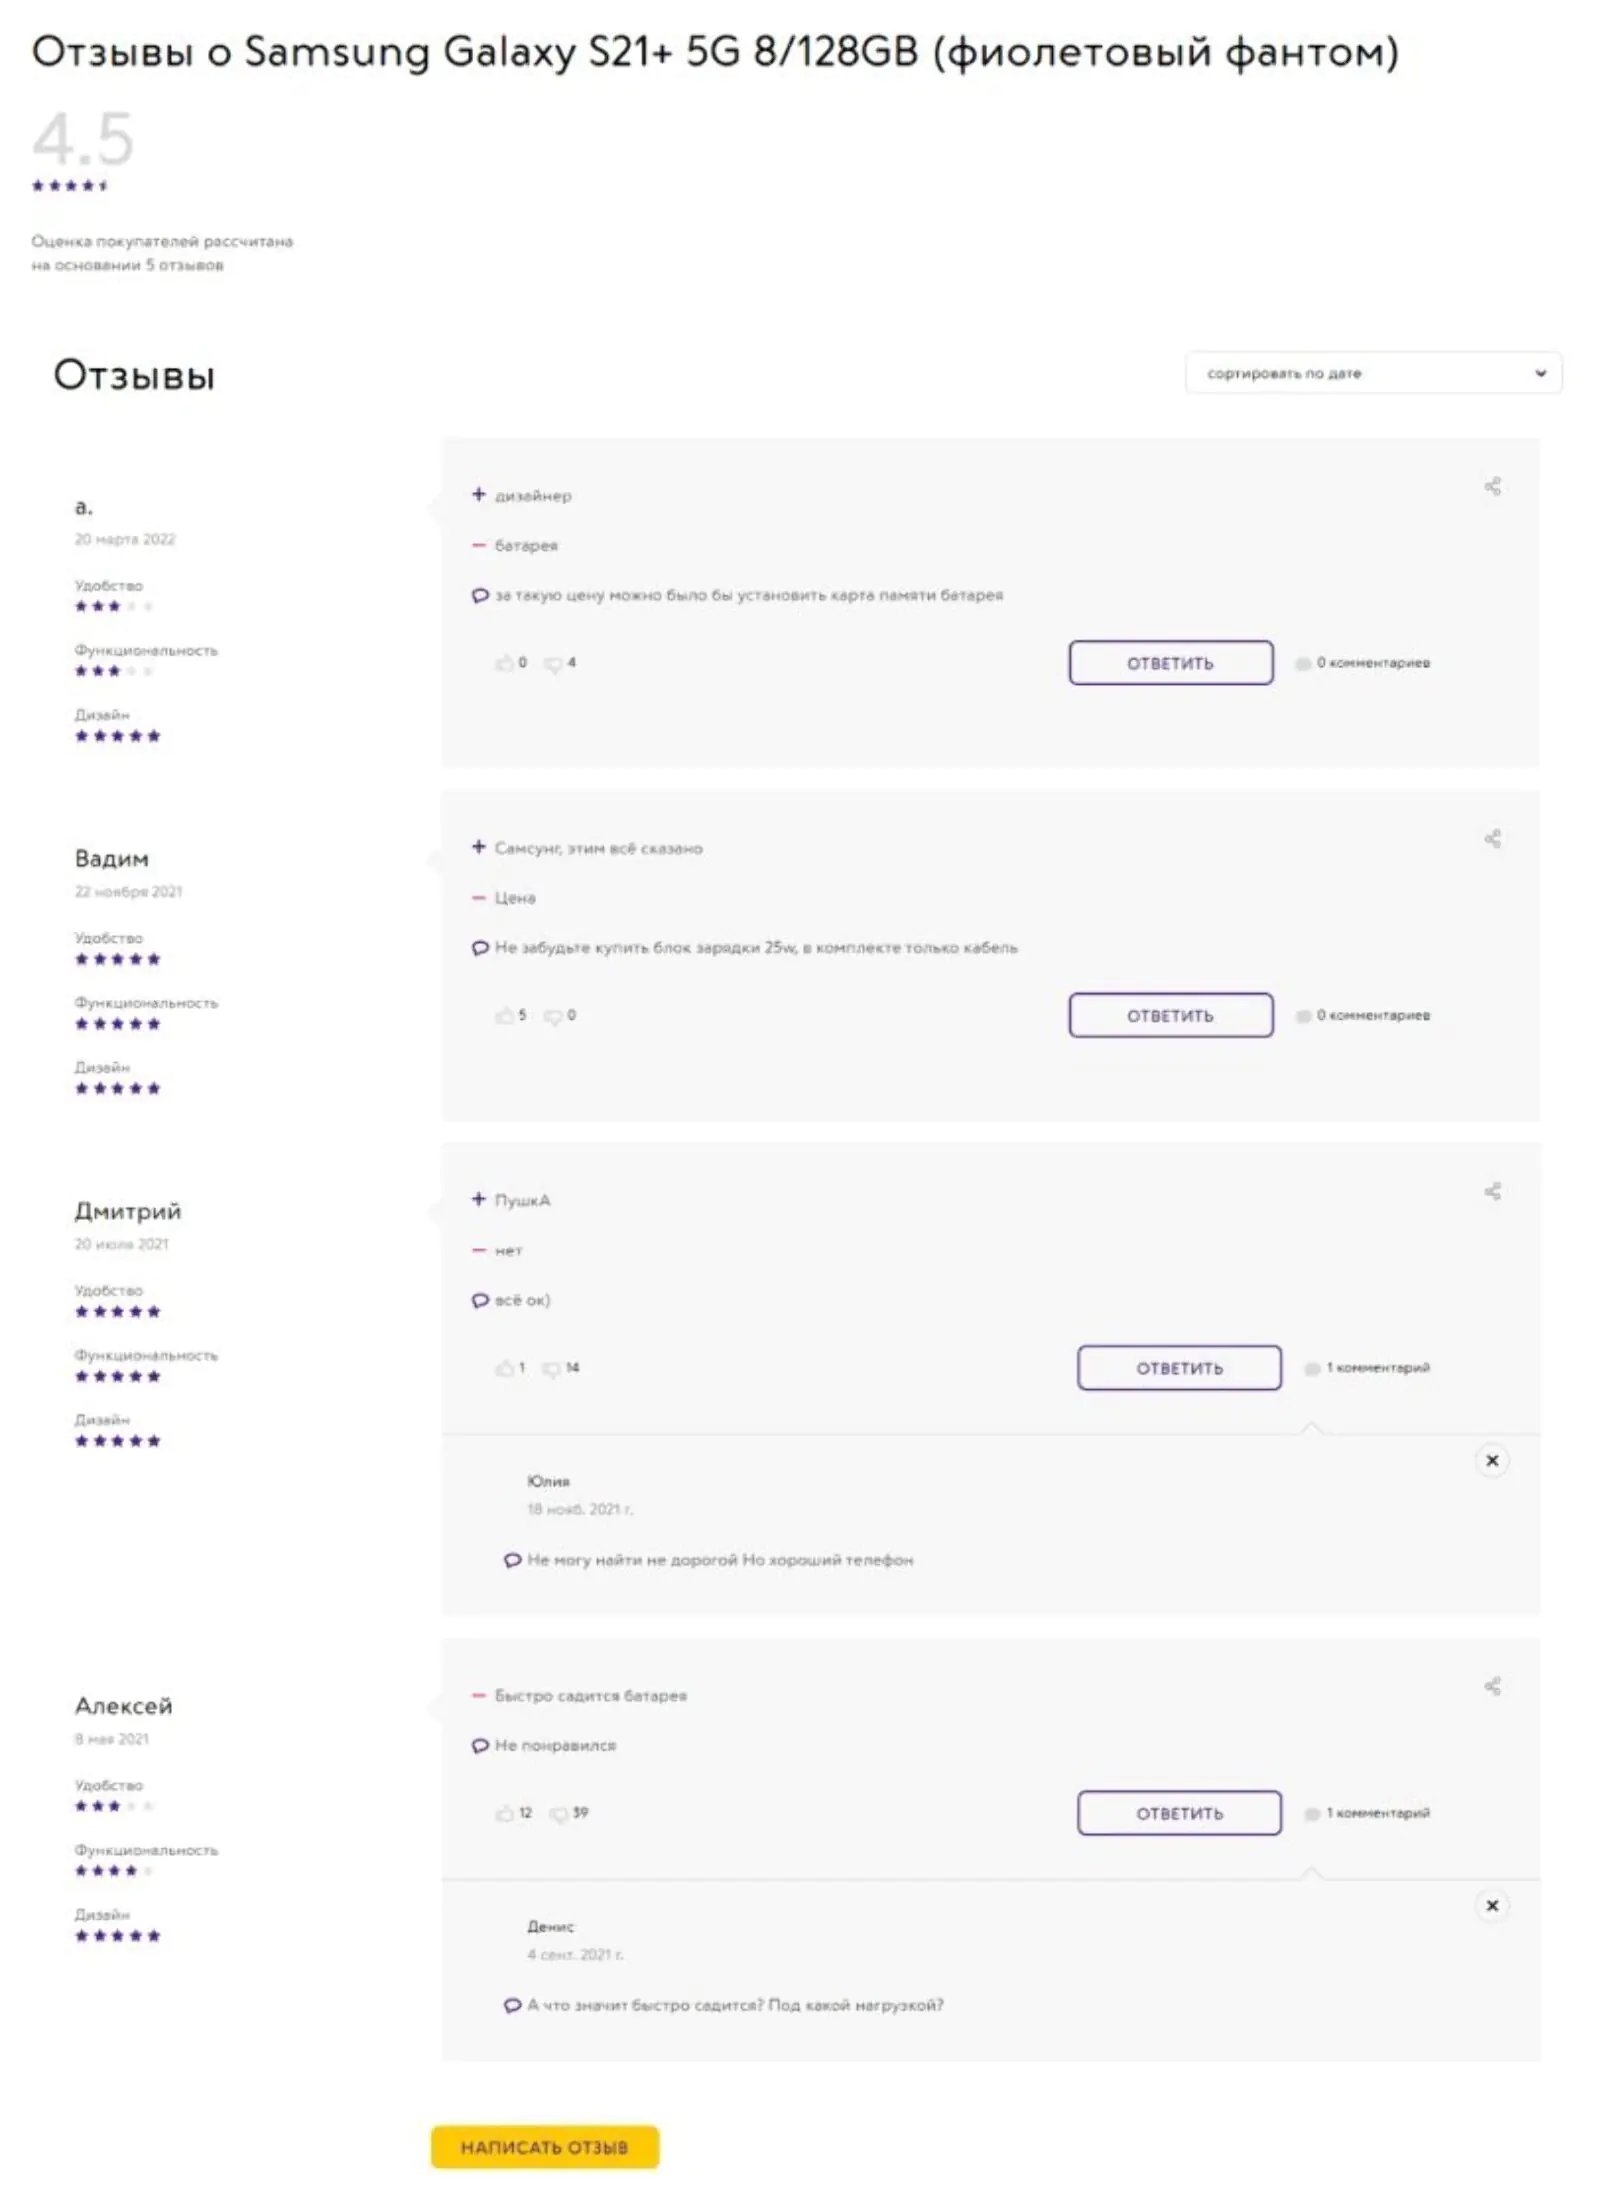The width and height of the screenshot is (1599, 2200).
Task: Click the 'Отзывы' section heading
Action: [134, 376]
